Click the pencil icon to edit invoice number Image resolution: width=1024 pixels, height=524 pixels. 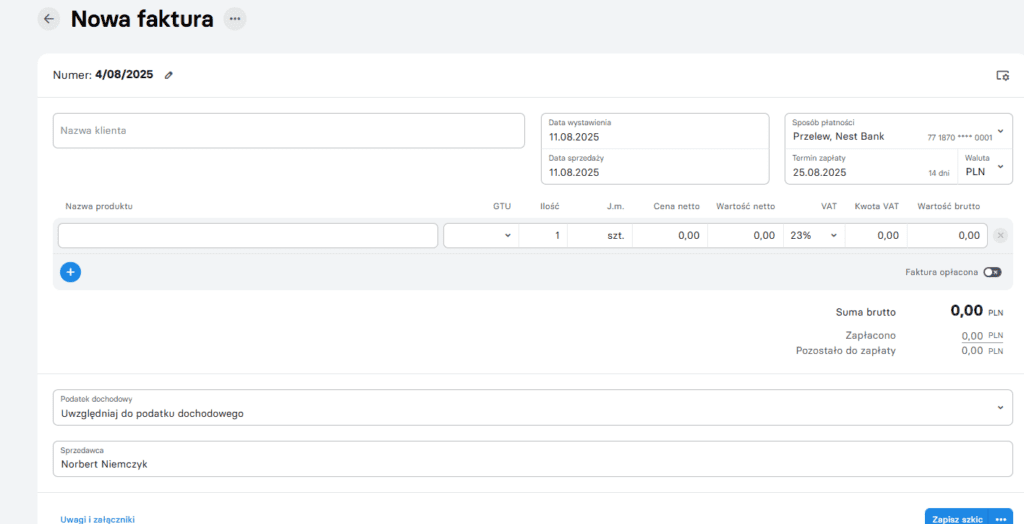[169, 75]
